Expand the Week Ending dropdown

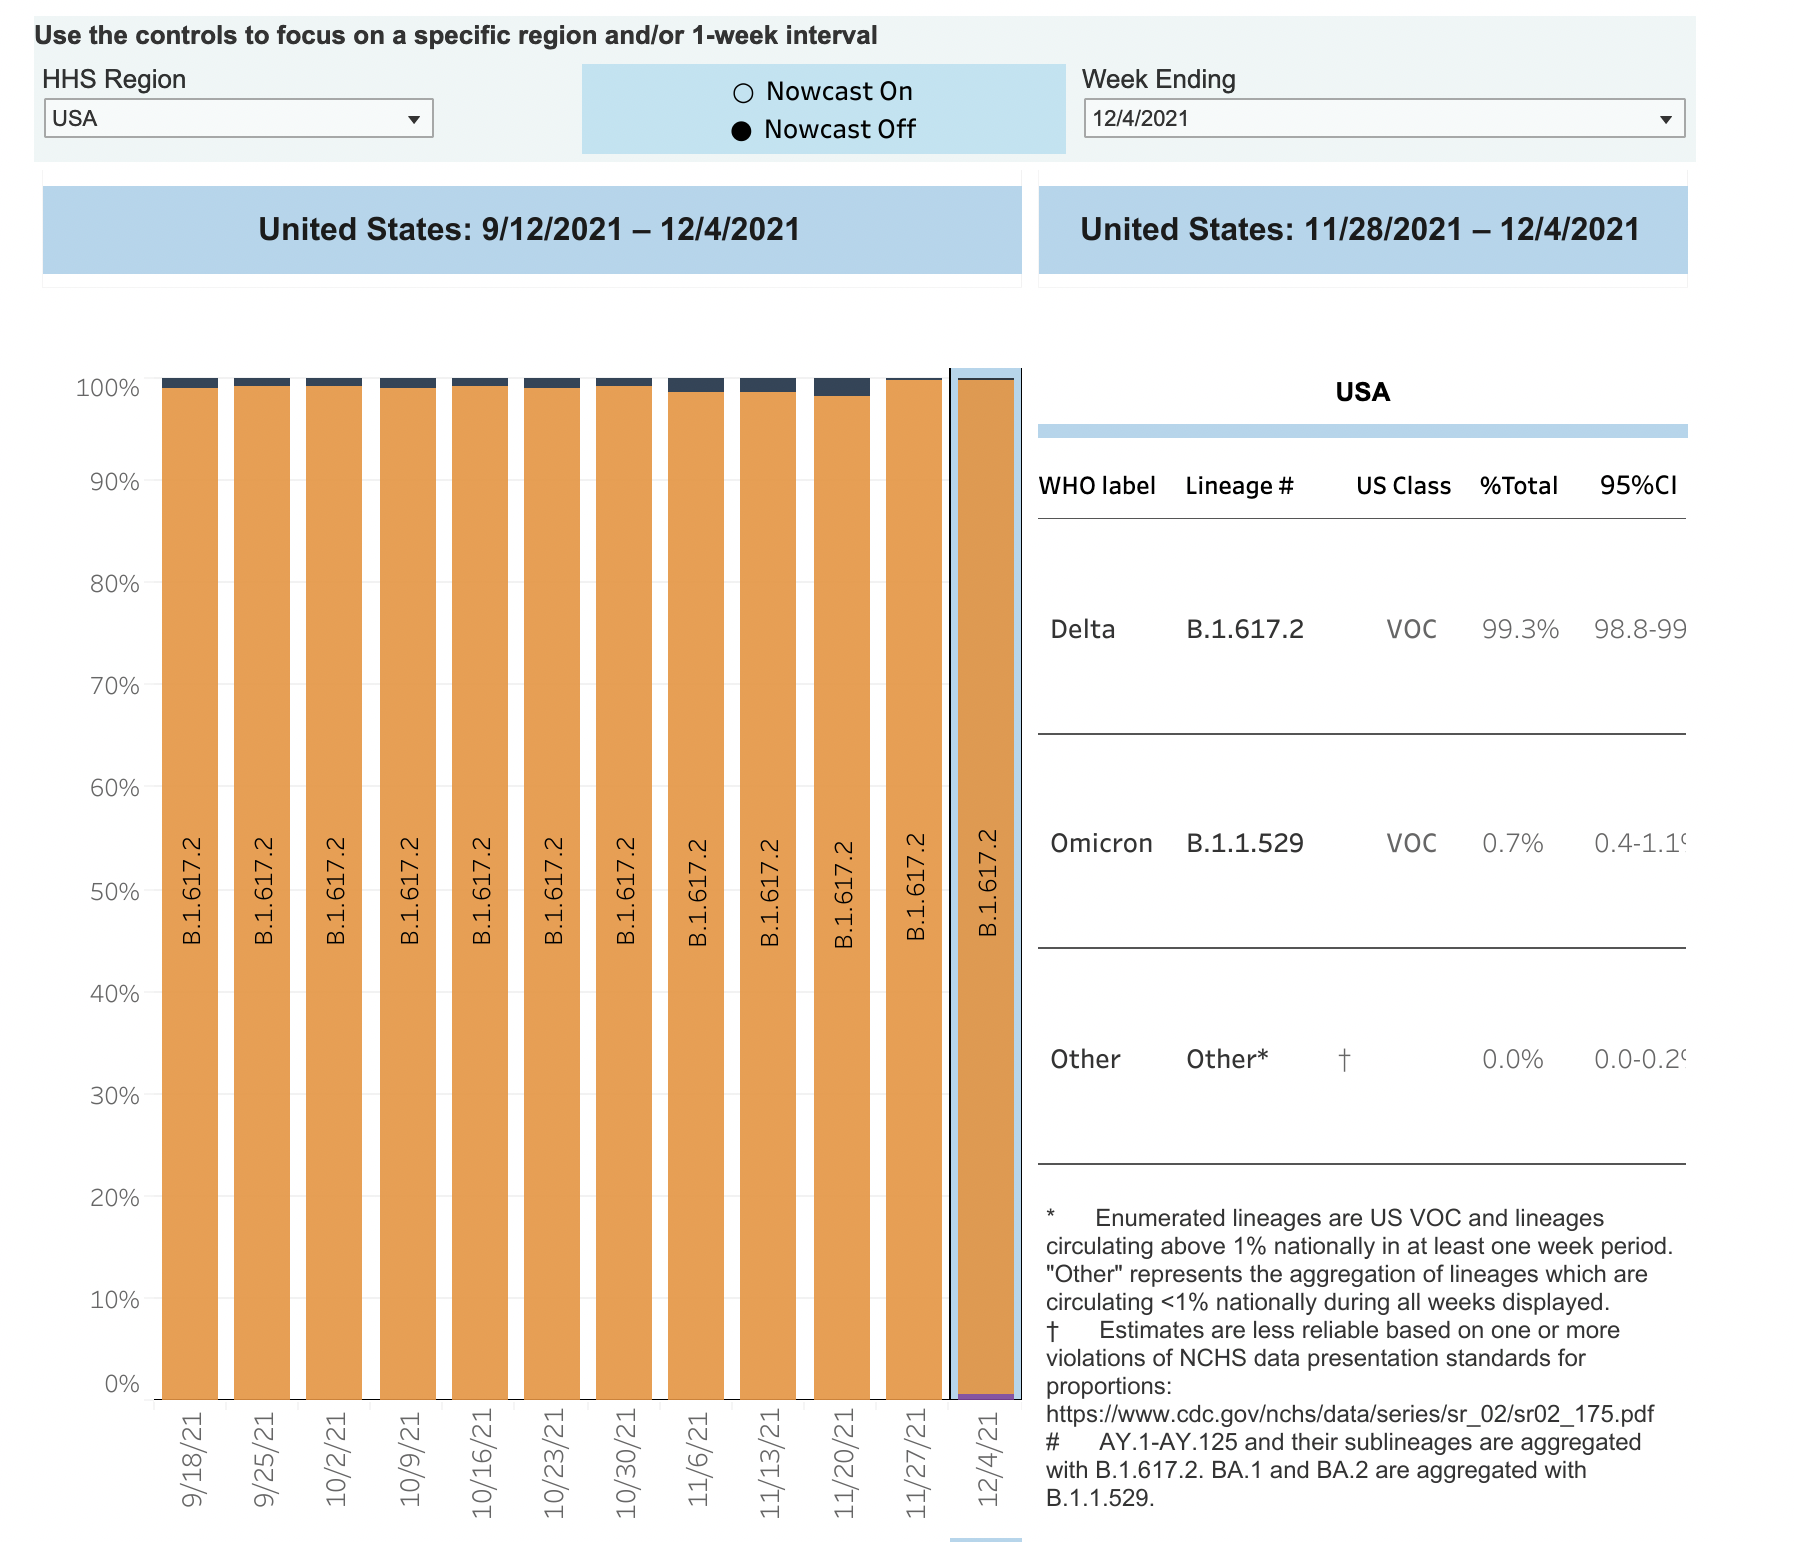point(1383,118)
